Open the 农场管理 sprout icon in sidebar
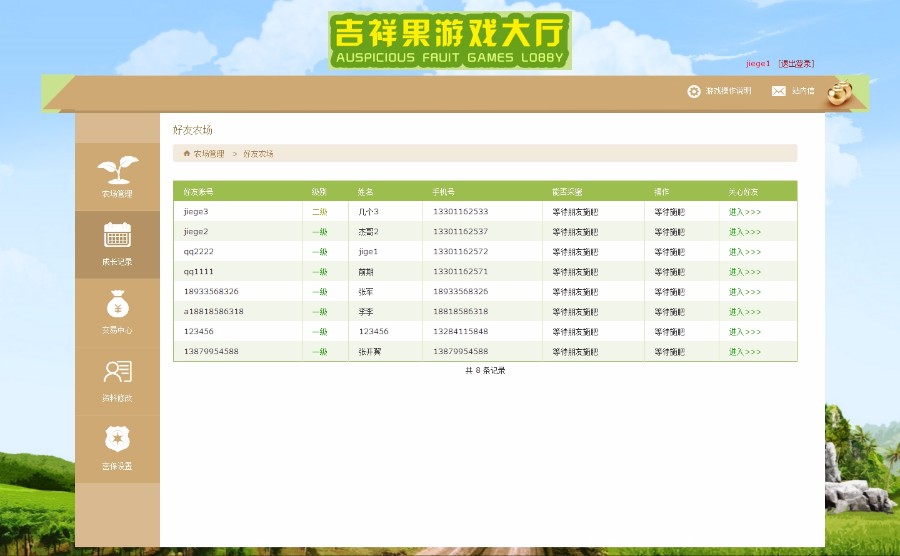Screen dimensions: 900x556 click(118, 169)
